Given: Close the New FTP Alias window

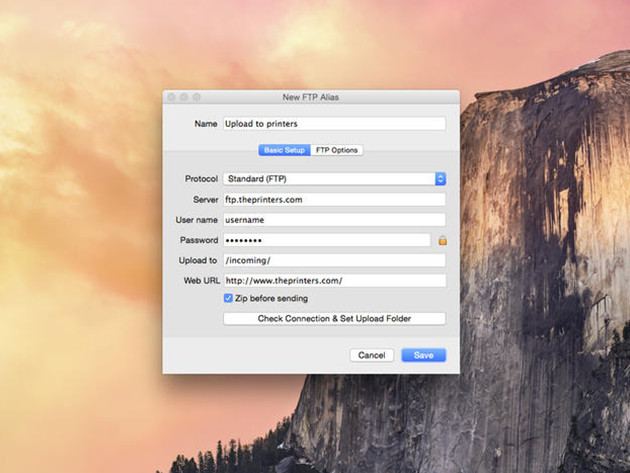Looking at the screenshot, I should (x=172, y=97).
